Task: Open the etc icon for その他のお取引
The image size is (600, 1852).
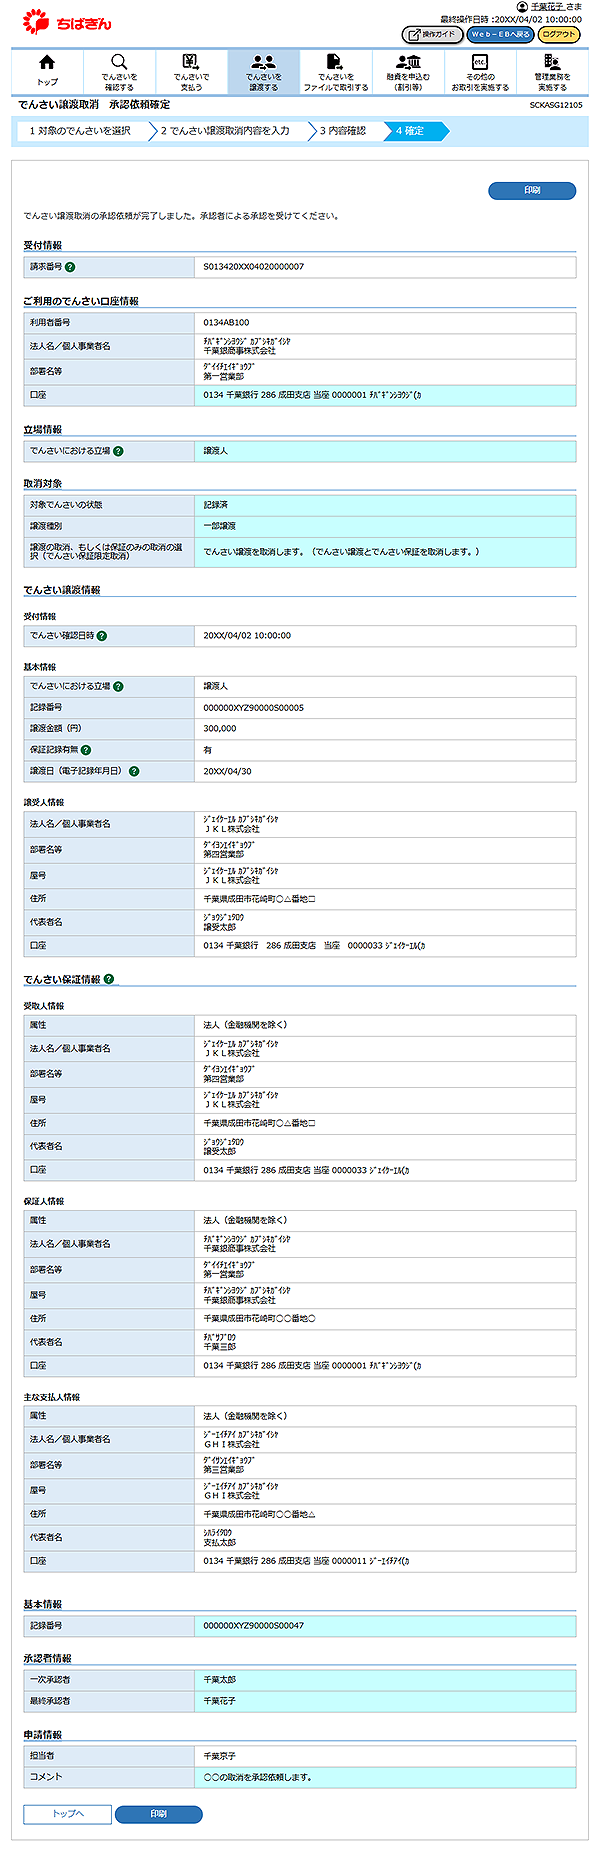Action: [480, 63]
